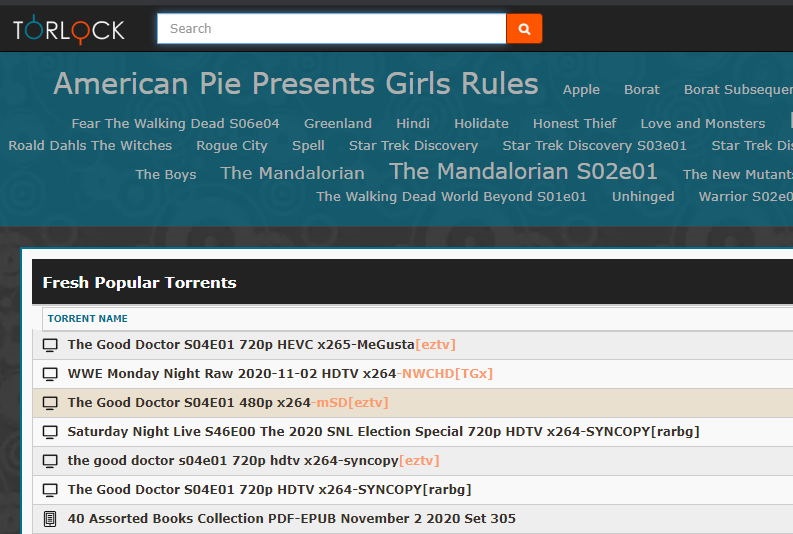The width and height of the screenshot is (793, 534).
Task: Open the Honest Thief tag link
Action: [575, 123]
